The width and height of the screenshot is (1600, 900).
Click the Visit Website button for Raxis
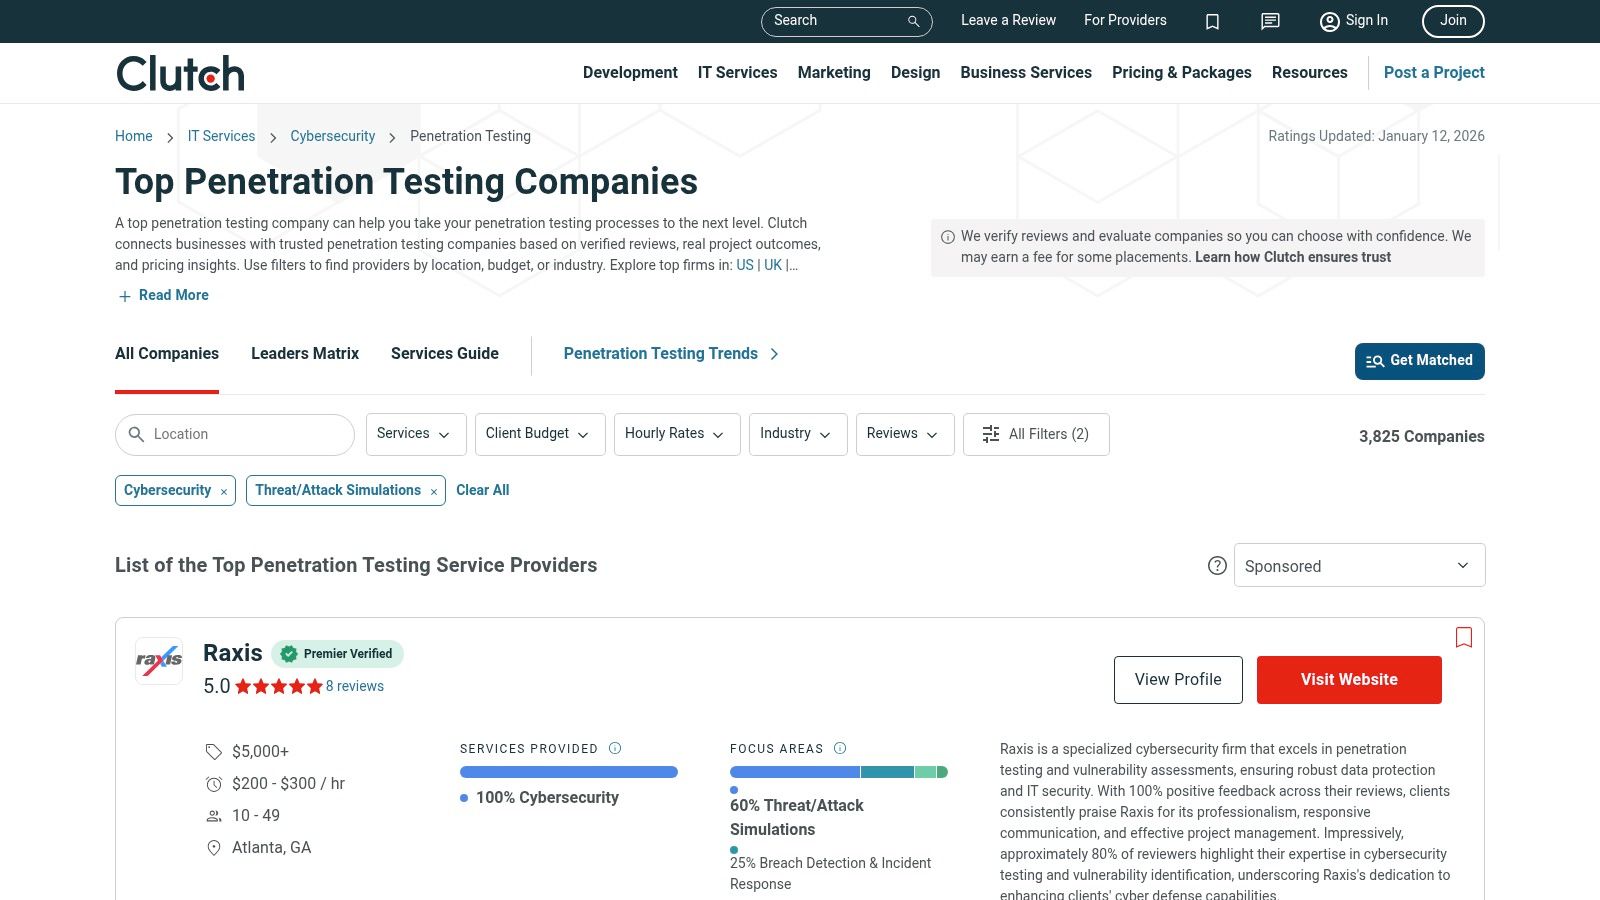(x=1348, y=679)
